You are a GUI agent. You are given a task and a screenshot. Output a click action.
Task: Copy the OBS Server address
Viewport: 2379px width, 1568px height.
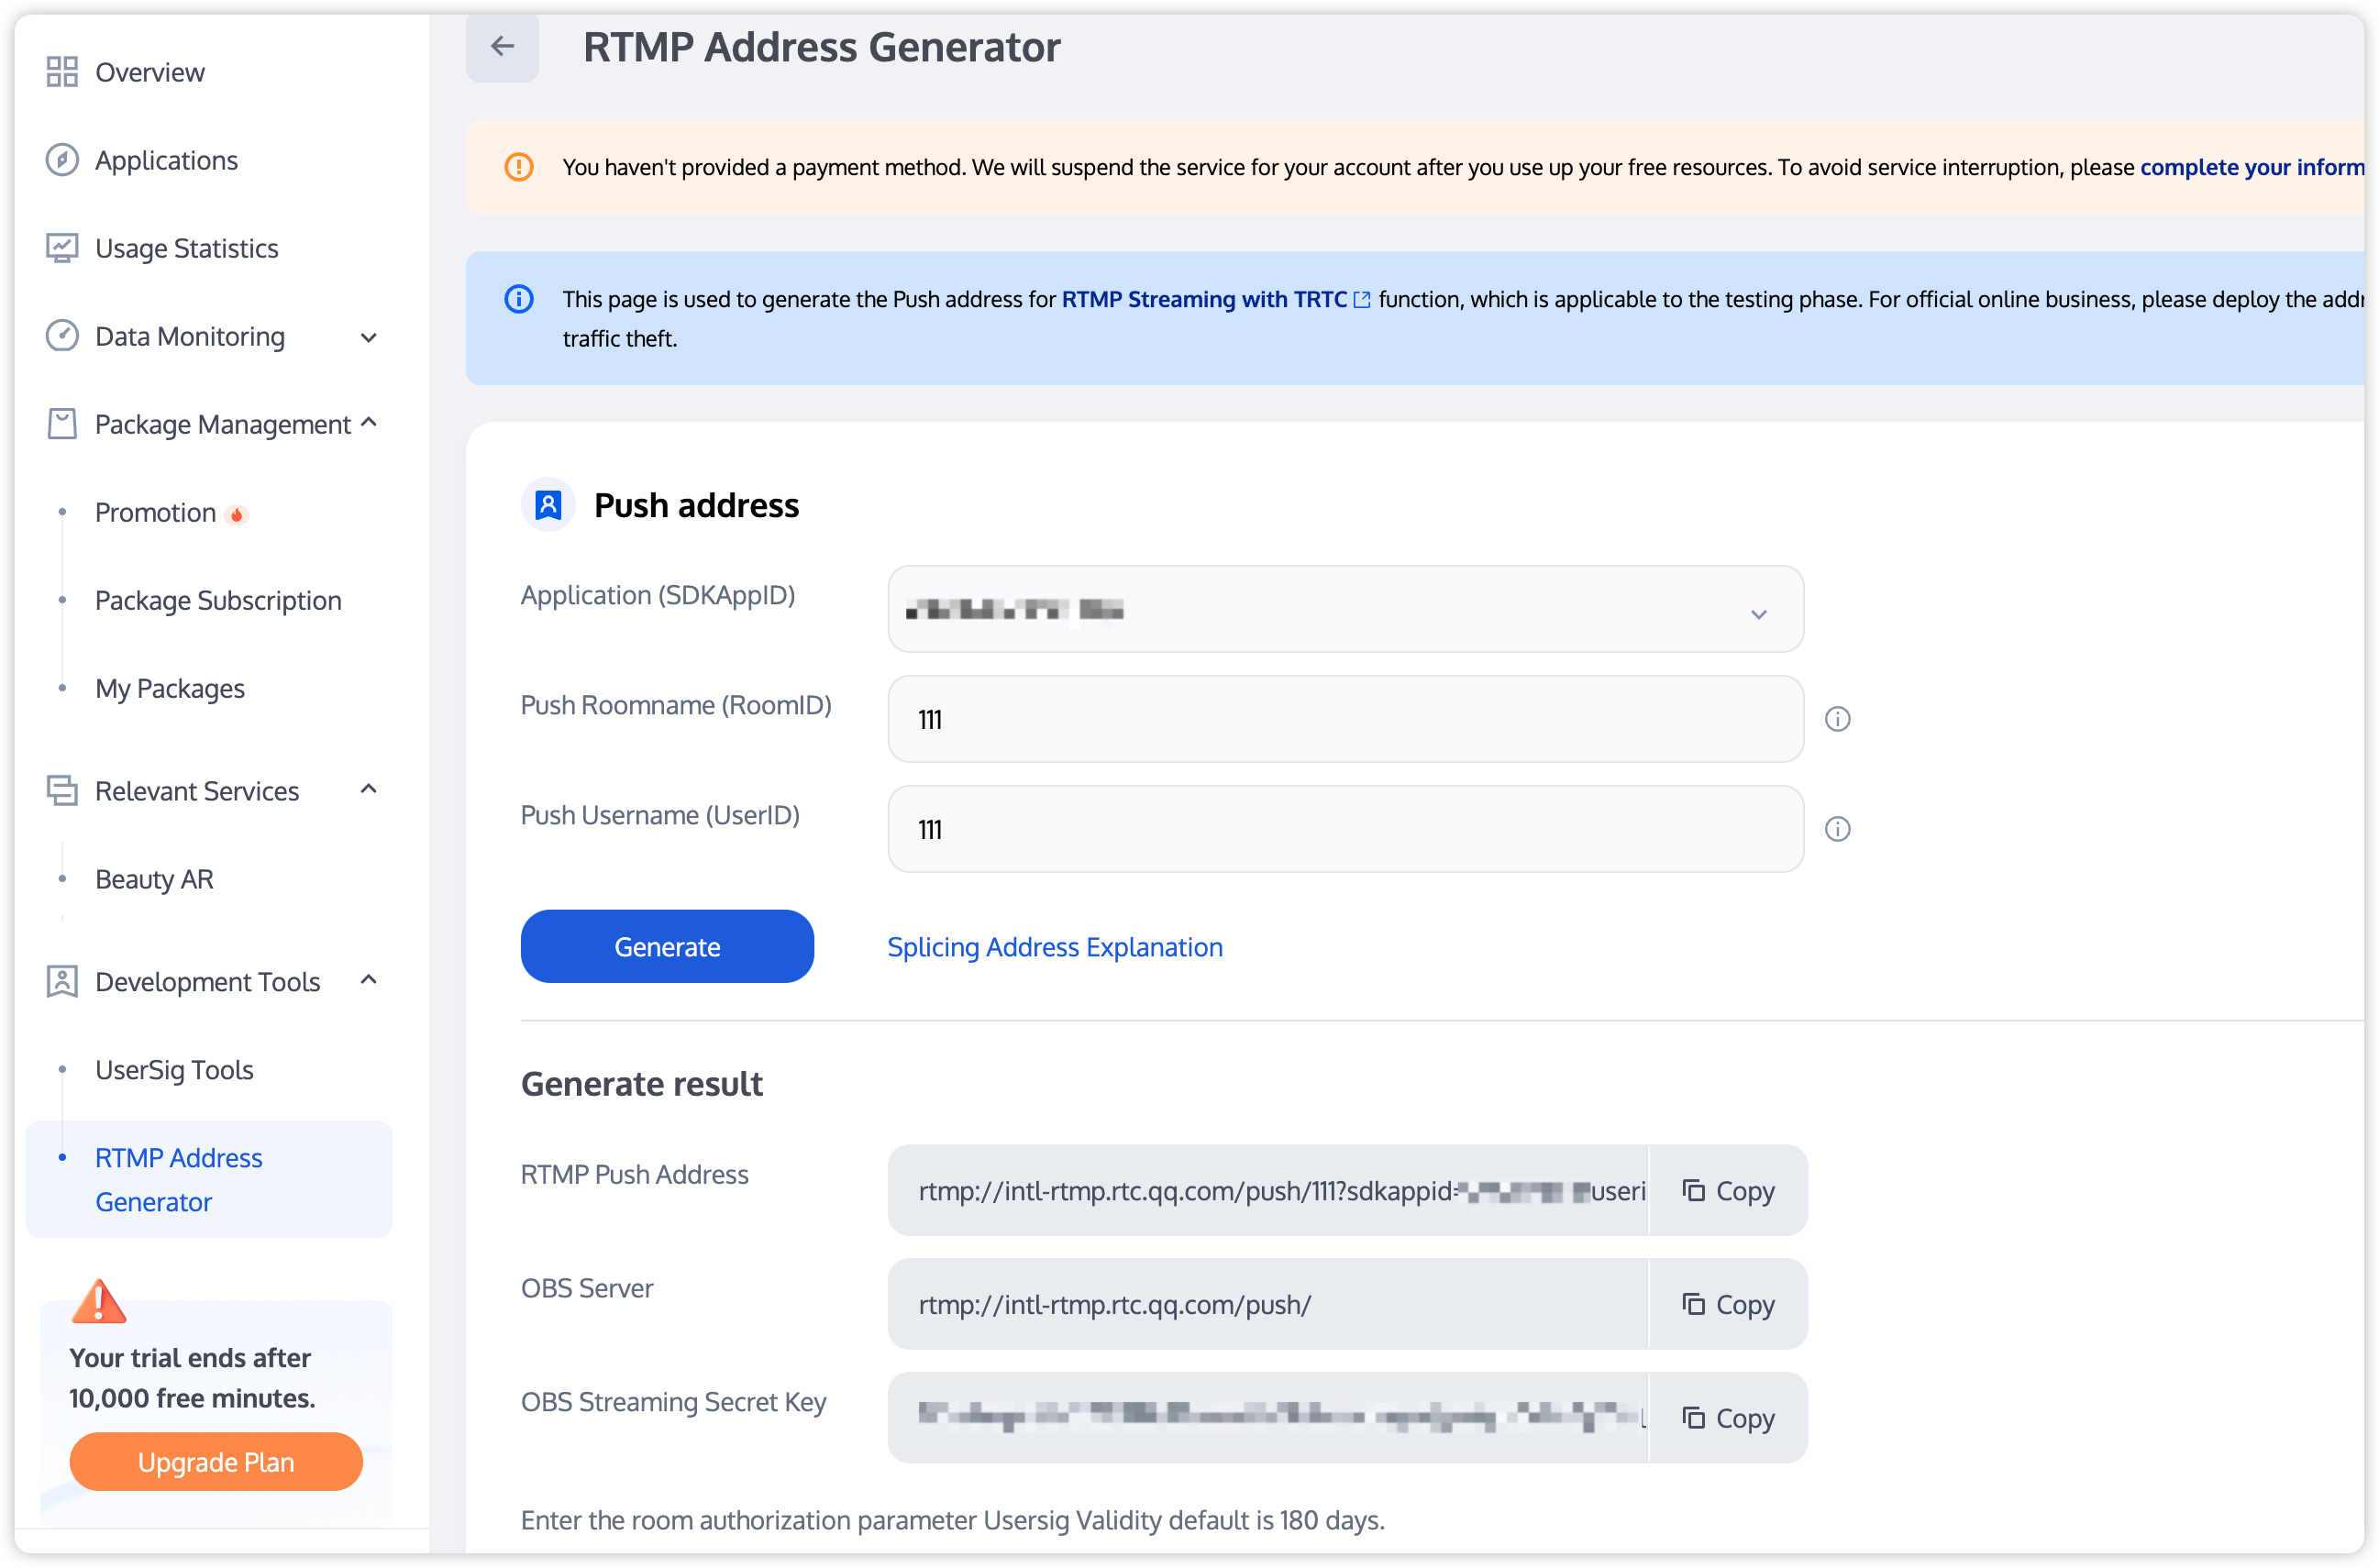pyautogui.click(x=1727, y=1305)
